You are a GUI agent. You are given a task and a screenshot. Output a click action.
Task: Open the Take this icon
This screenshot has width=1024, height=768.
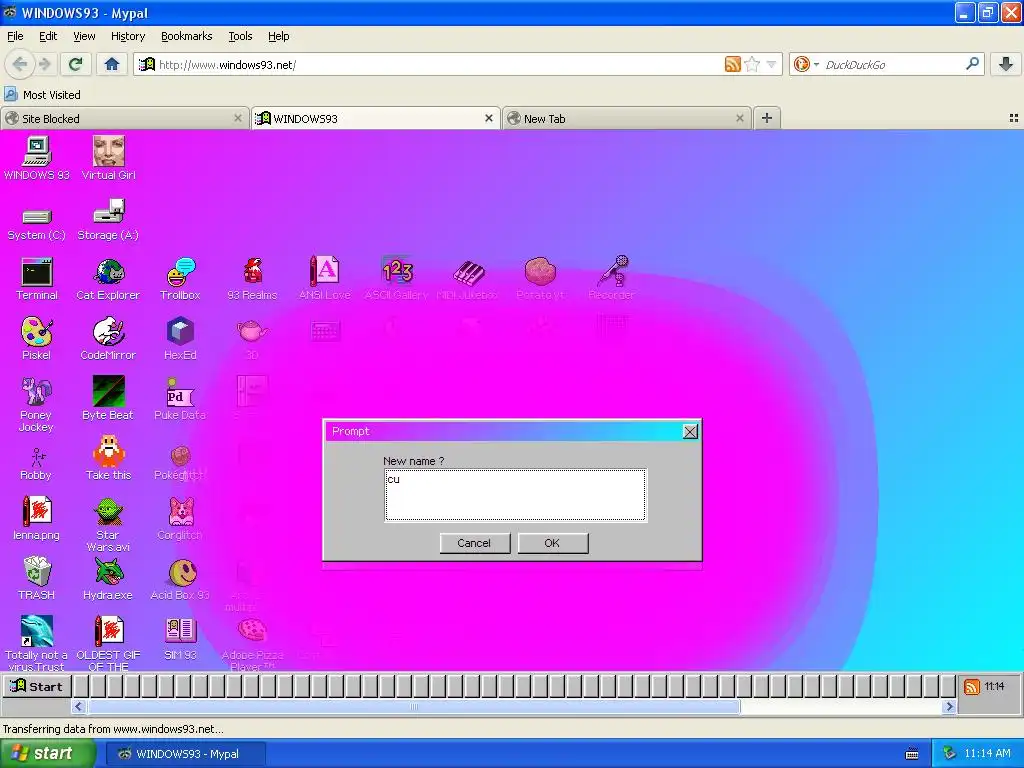108,458
